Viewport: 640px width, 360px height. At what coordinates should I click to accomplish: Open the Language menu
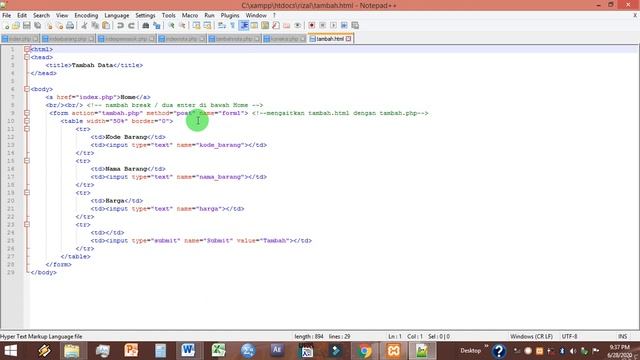click(x=117, y=16)
